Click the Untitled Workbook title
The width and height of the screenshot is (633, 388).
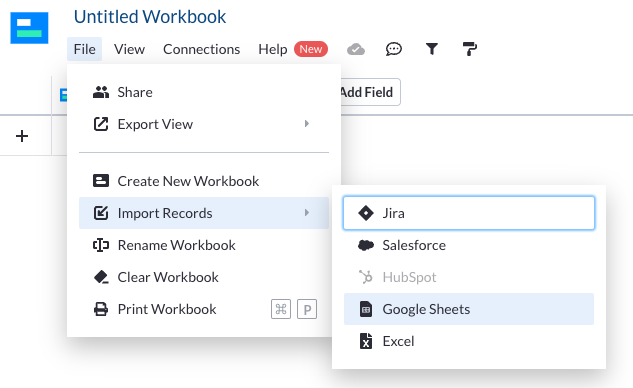tap(150, 17)
